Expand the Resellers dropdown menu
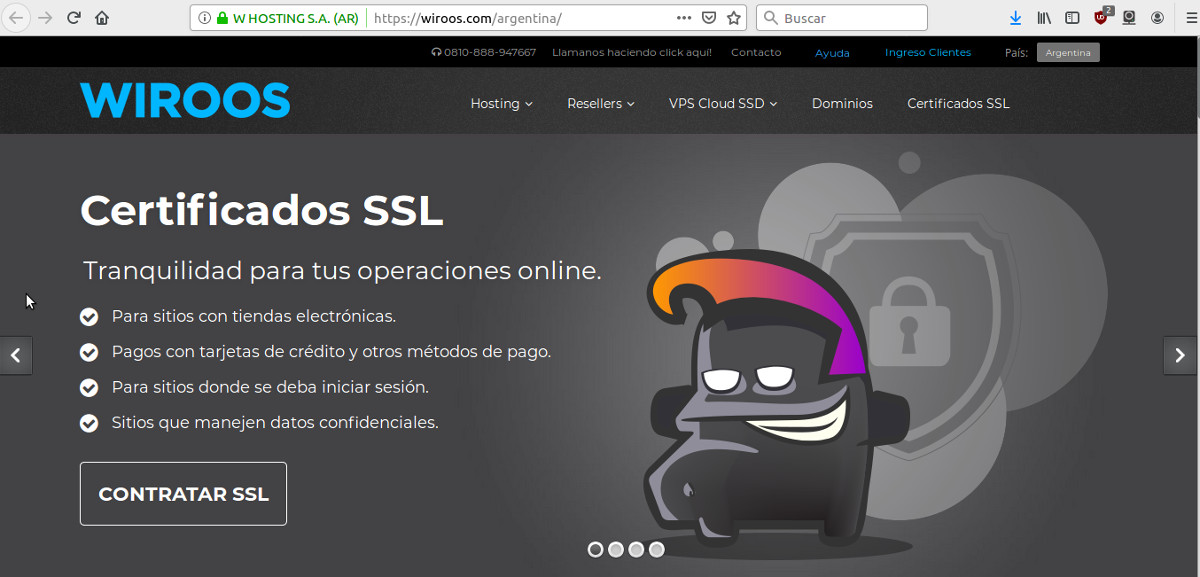Viewport: 1200px width, 577px height. 600,104
